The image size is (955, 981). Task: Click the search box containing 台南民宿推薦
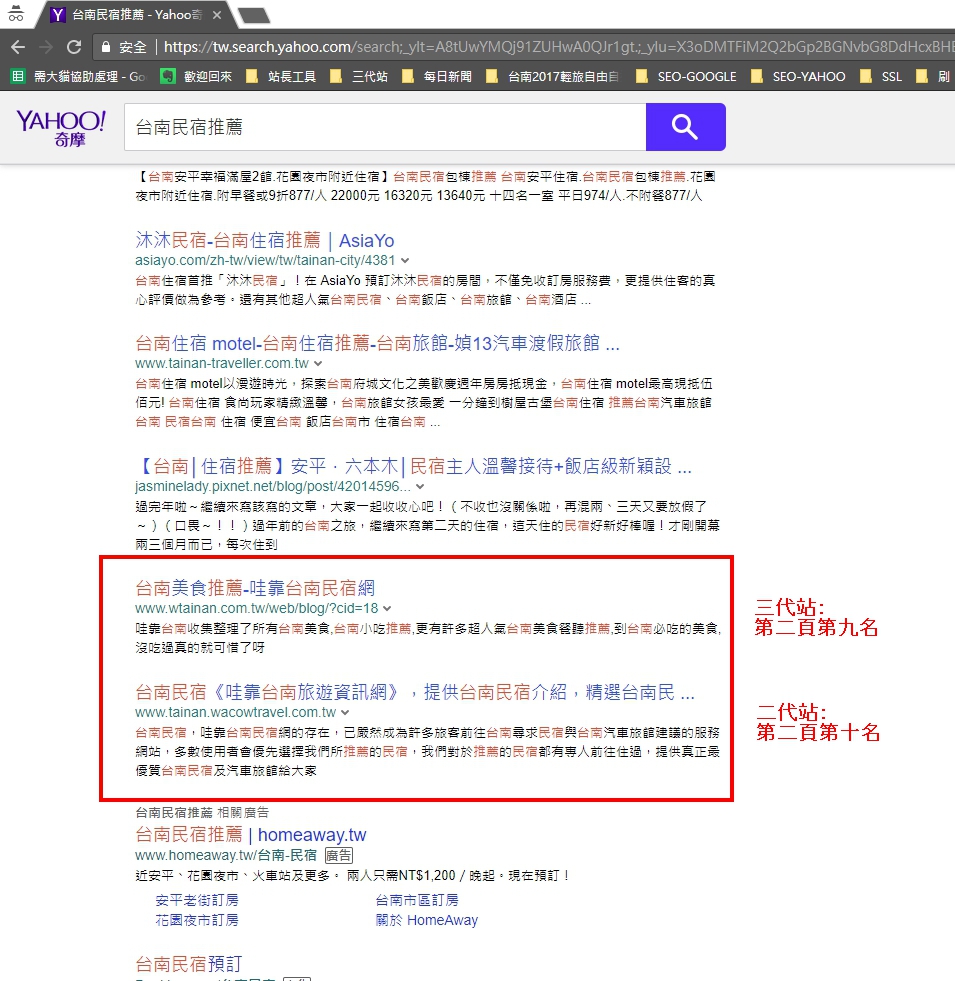tap(385, 127)
